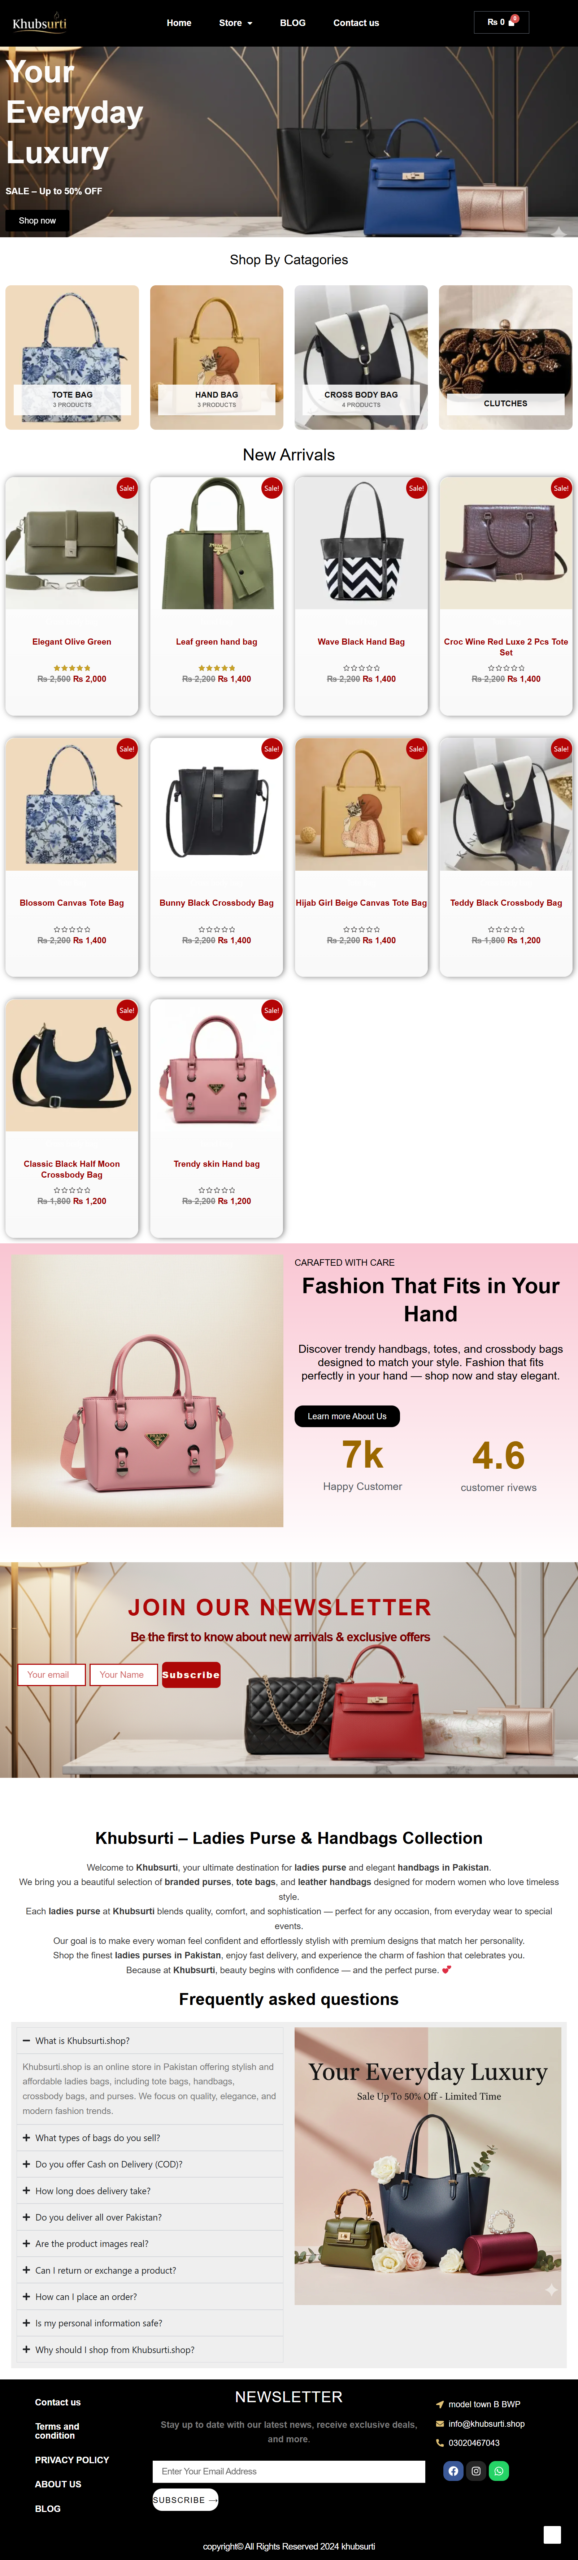The height and width of the screenshot is (2560, 578).
Task: Open the Contact us menu item
Action: point(356,23)
